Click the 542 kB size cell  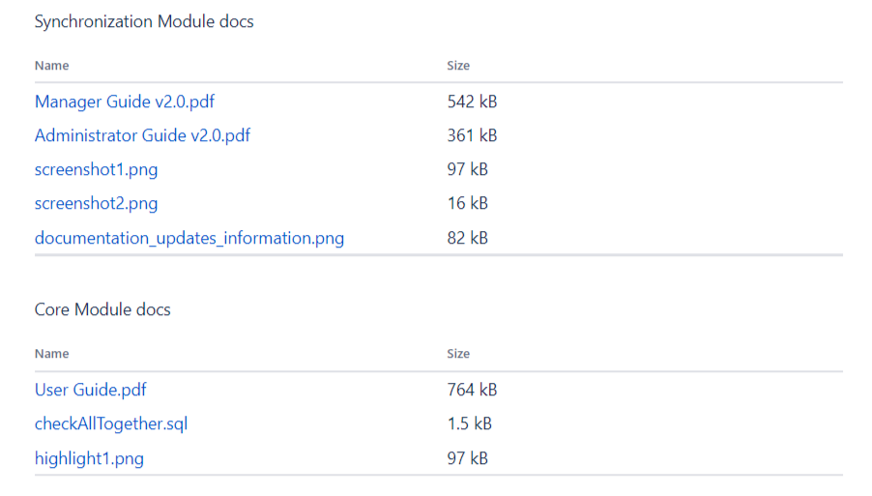click(472, 102)
